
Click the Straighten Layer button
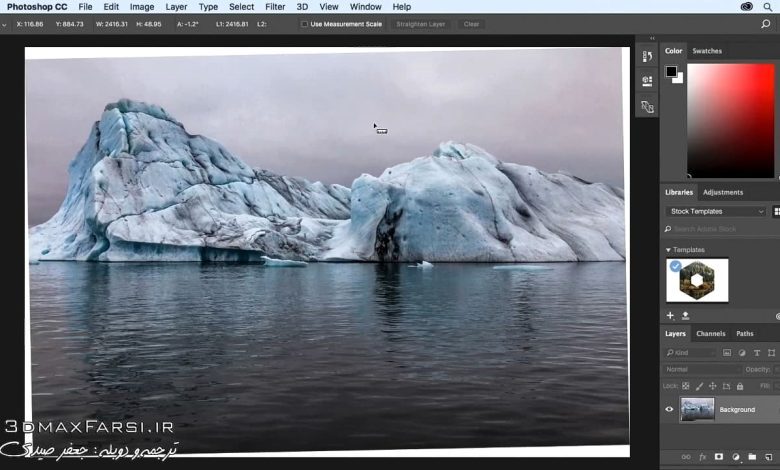[x=420, y=24]
